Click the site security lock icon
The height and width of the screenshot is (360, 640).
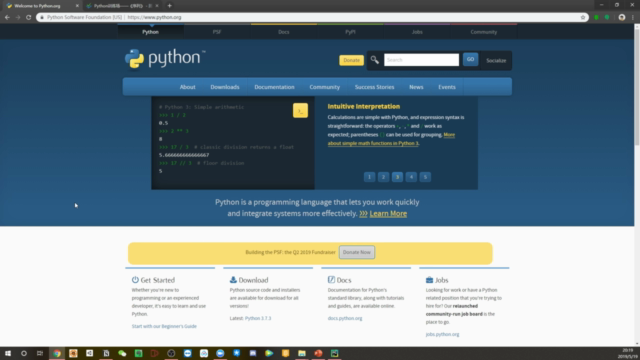click(x=42, y=17)
